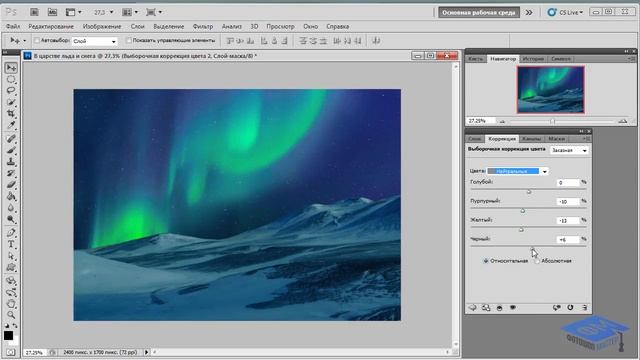Reset adjustment to defaults

coord(570,307)
